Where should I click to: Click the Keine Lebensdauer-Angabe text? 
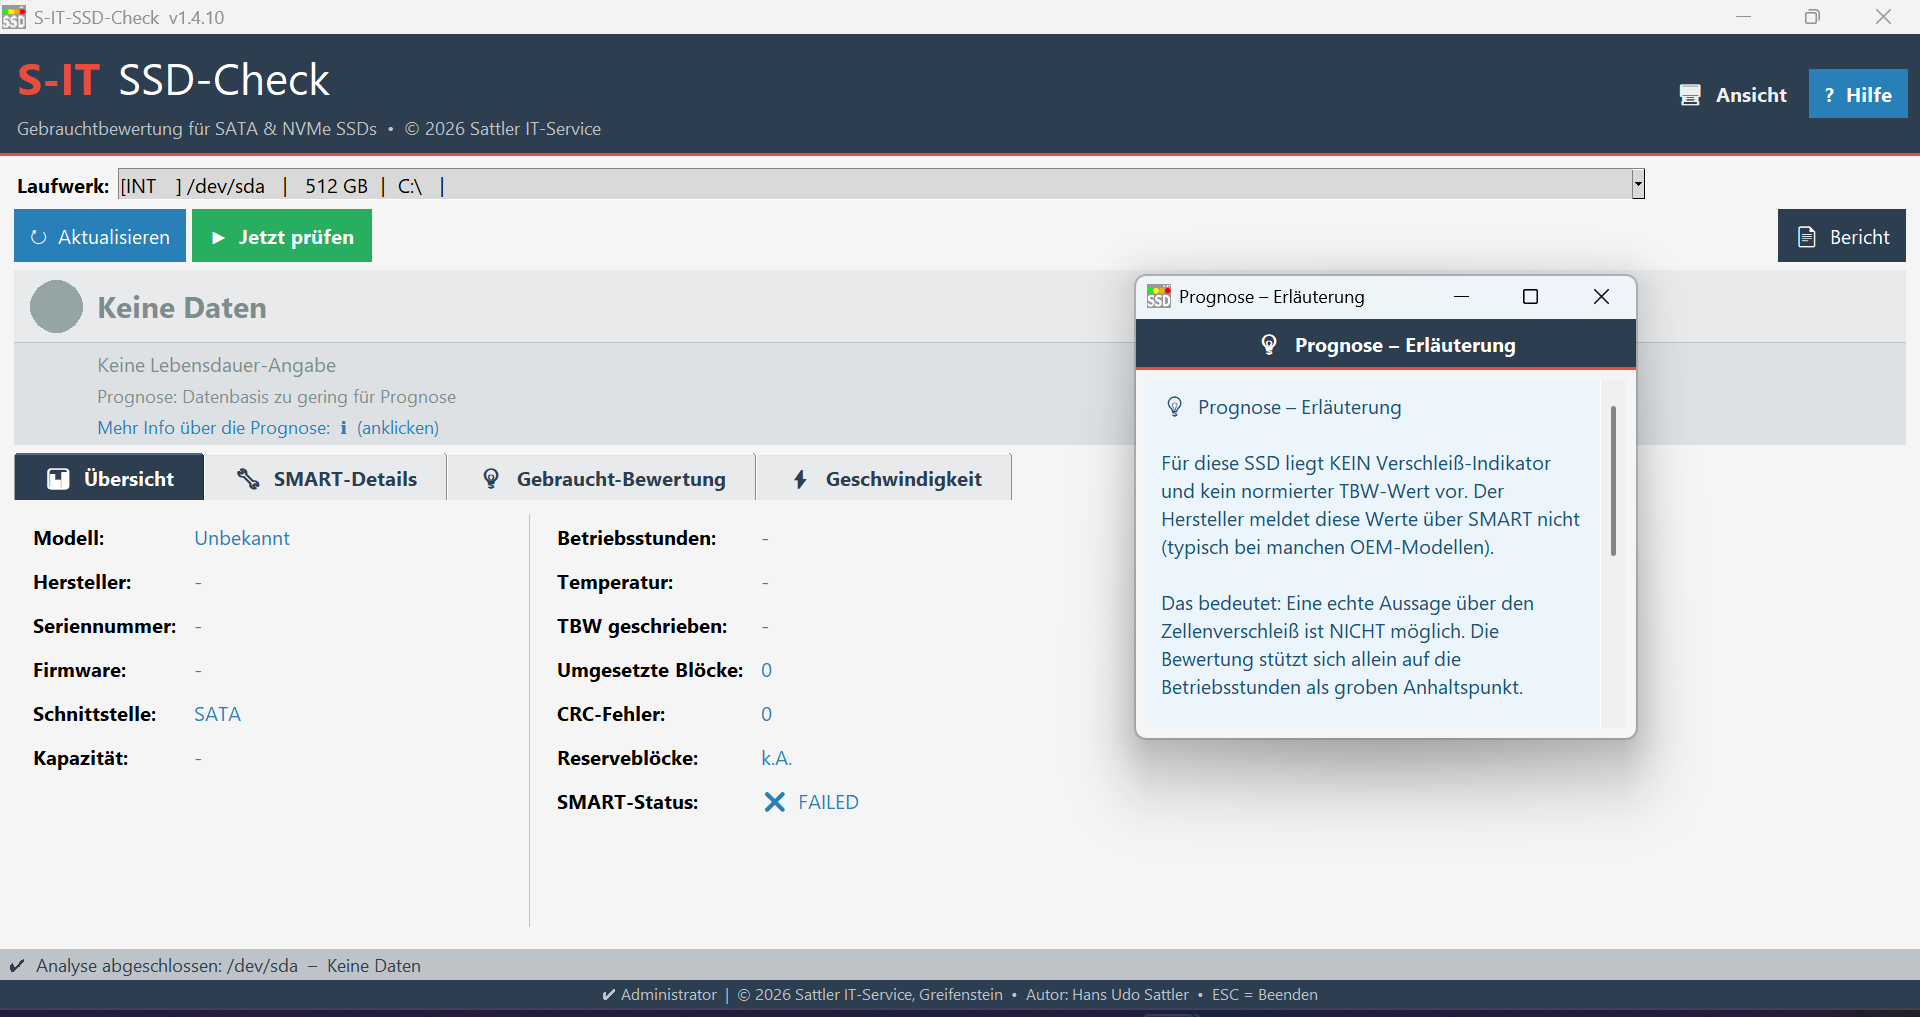click(216, 365)
